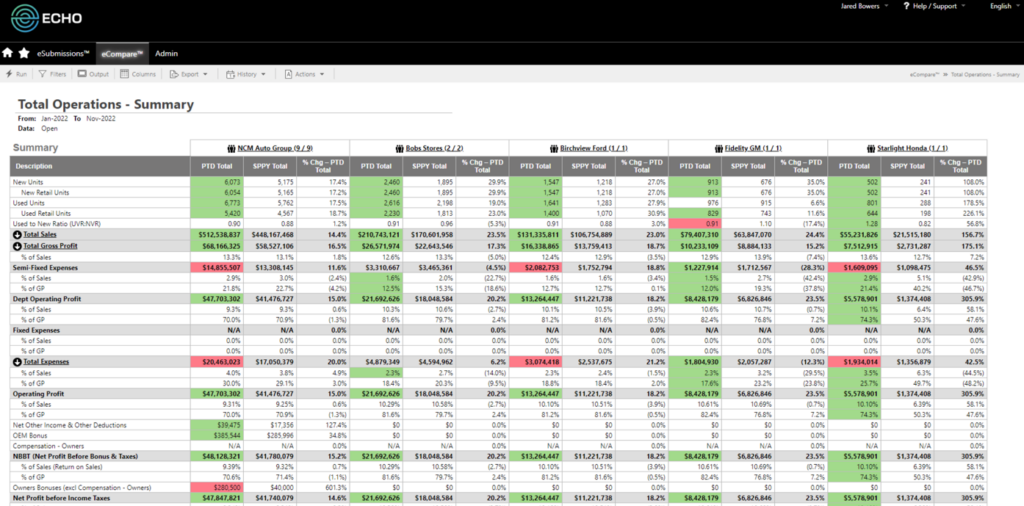Expand the Total Sales row arrow
1024x506 pixels.
(17, 233)
